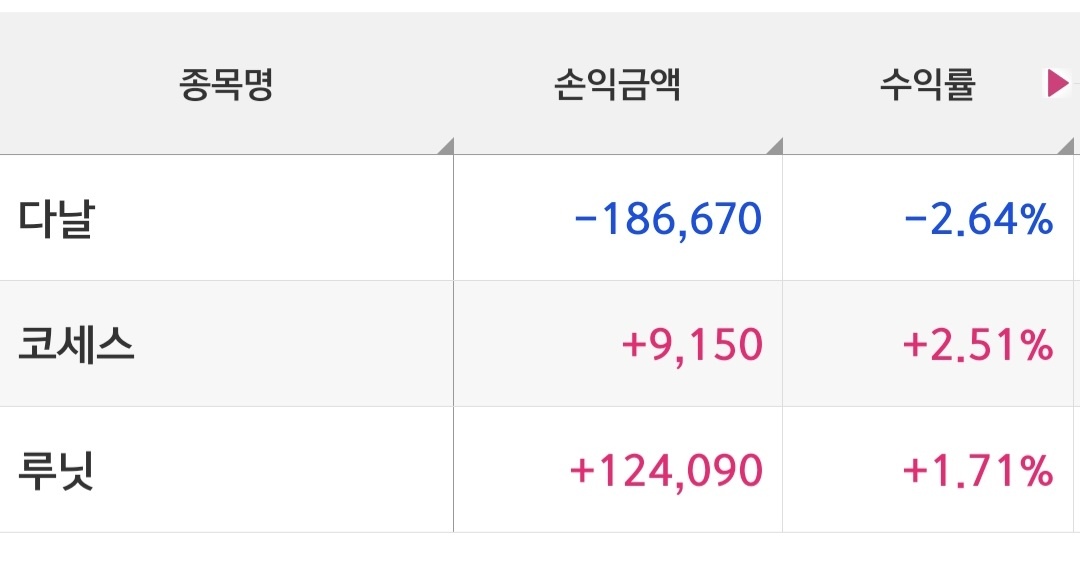Viewport: 1080px width, 577px height.
Task: Select the -186,670 loss amount cell
Action: [618, 218]
